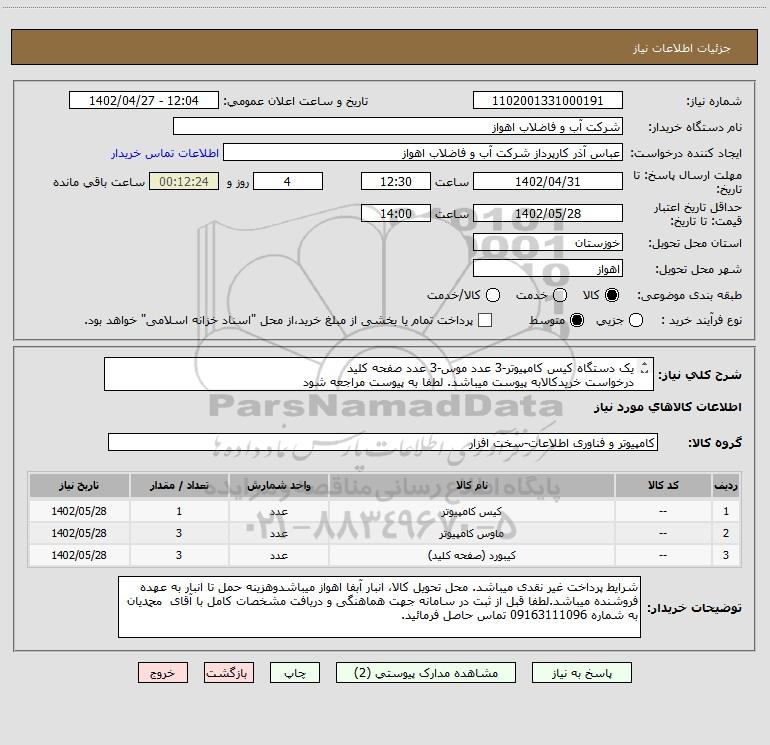The height and width of the screenshot is (745, 770).
Task: Click the اهواز delivery city field
Action: (x=548, y=269)
